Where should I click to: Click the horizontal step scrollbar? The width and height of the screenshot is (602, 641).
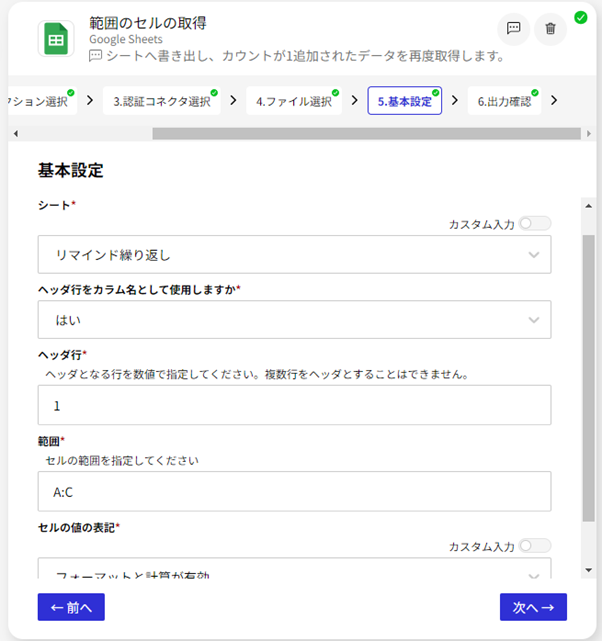tap(300, 133)
